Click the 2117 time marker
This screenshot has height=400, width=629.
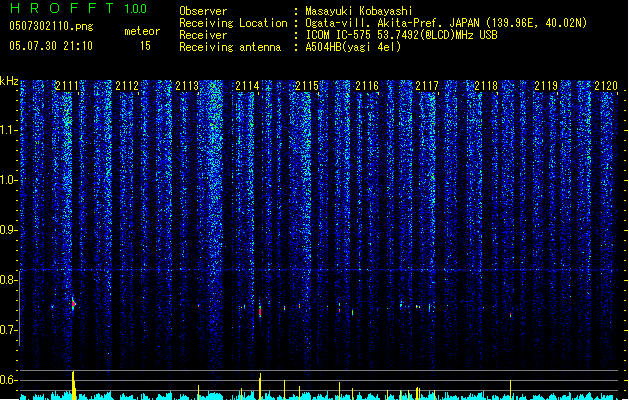click(x=427, y=86)
